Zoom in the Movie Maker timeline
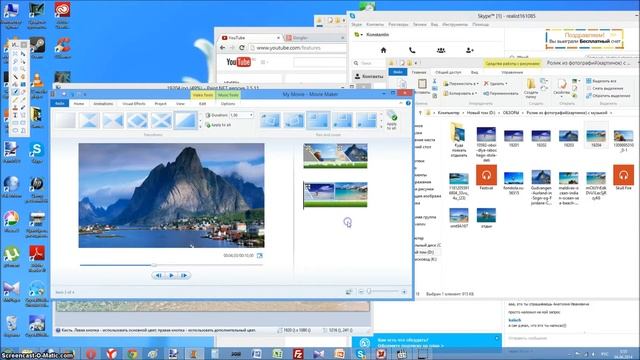Screen dimensions: 640x360 pyautogui.click(x=404, y=291)
